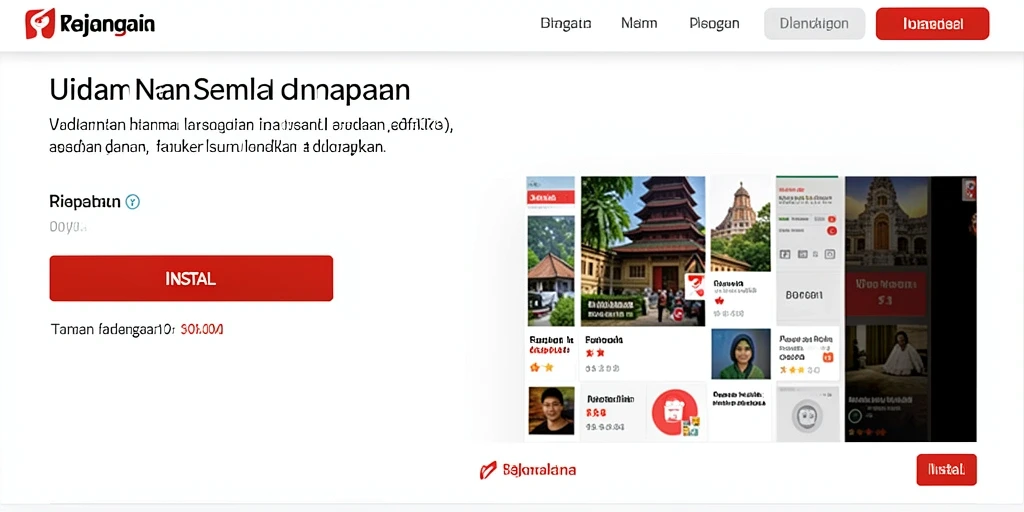Click the red banner on dark panel
Viewport: 1024px width, 512px height.
tap(886, 294)
